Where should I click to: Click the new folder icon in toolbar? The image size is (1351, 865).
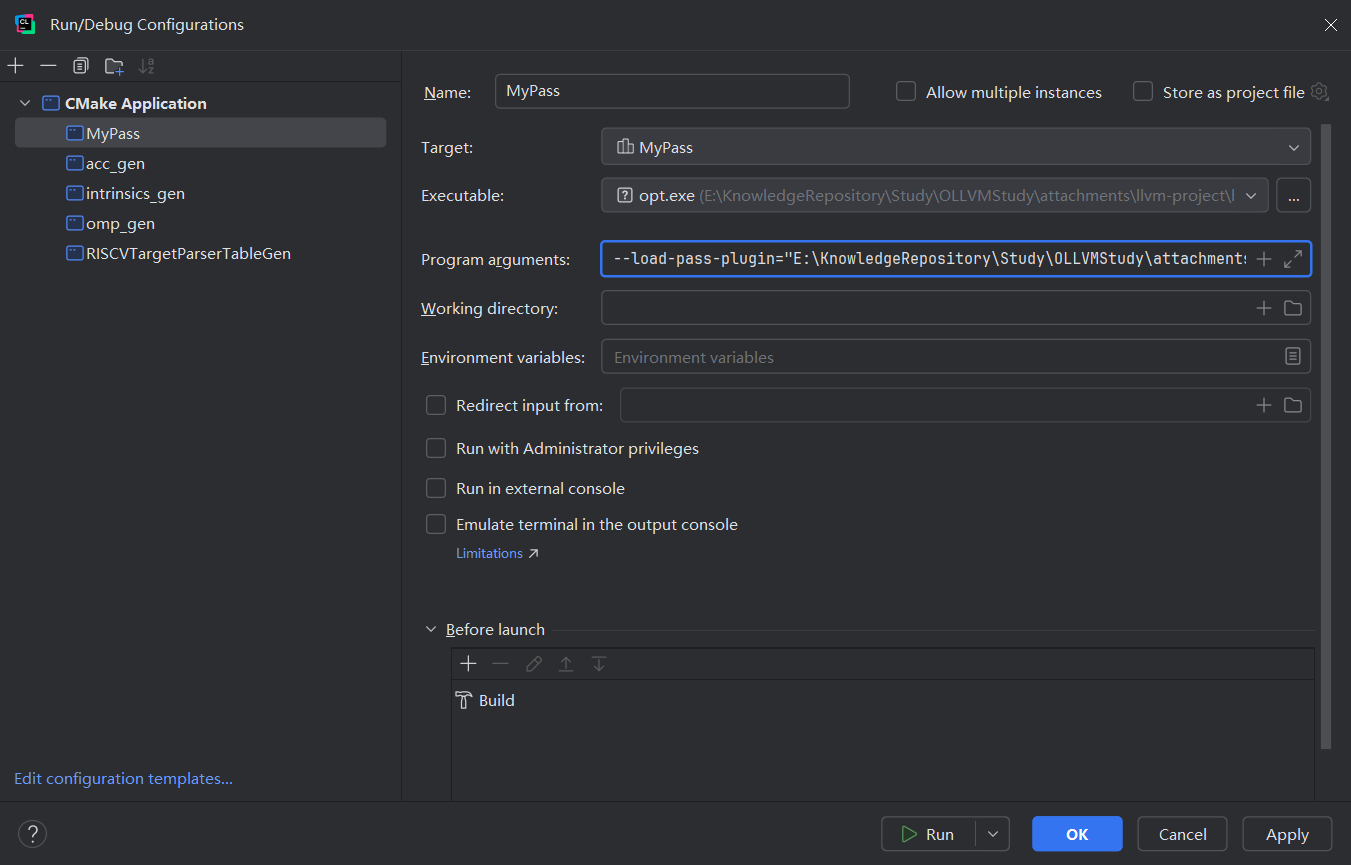click(114, 66)
